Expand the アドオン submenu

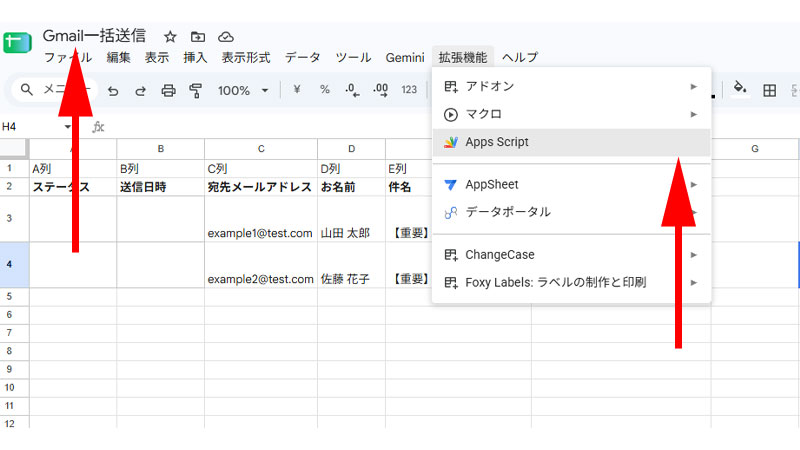571,86
